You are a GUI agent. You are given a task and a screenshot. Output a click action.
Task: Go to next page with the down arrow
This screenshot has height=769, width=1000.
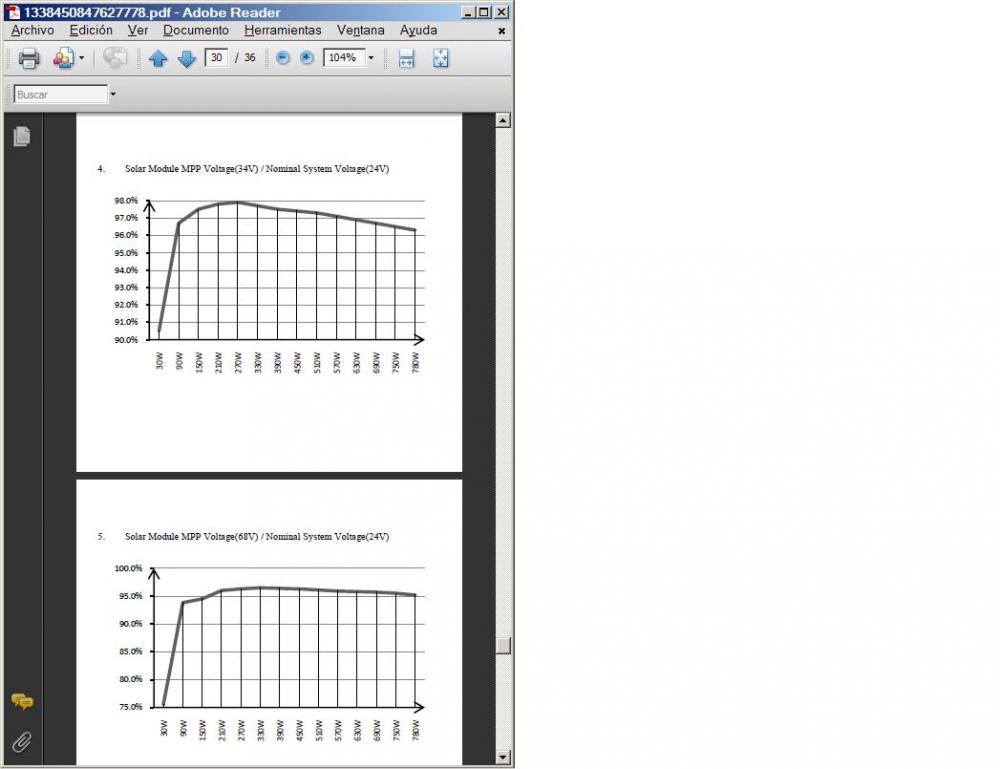point(187,59)
